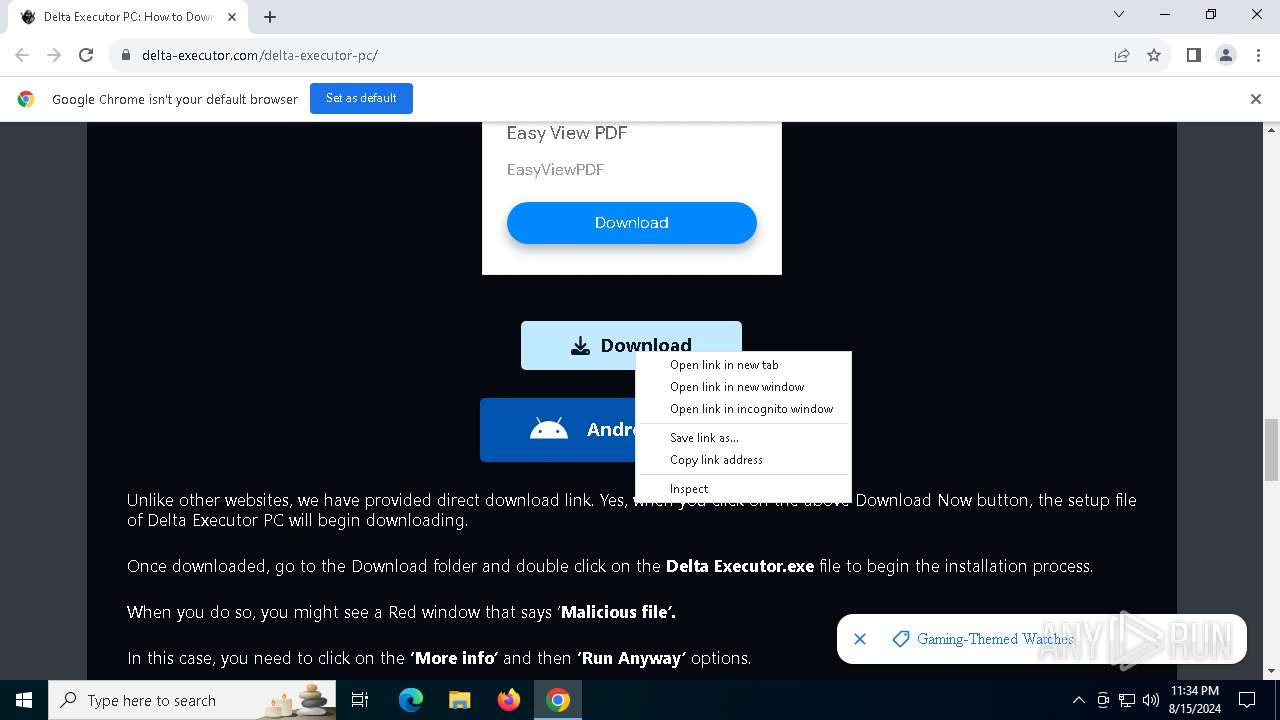Launch Firefox from taskbar
Viewport: 1280px width, 720px height.
(509, 700)
